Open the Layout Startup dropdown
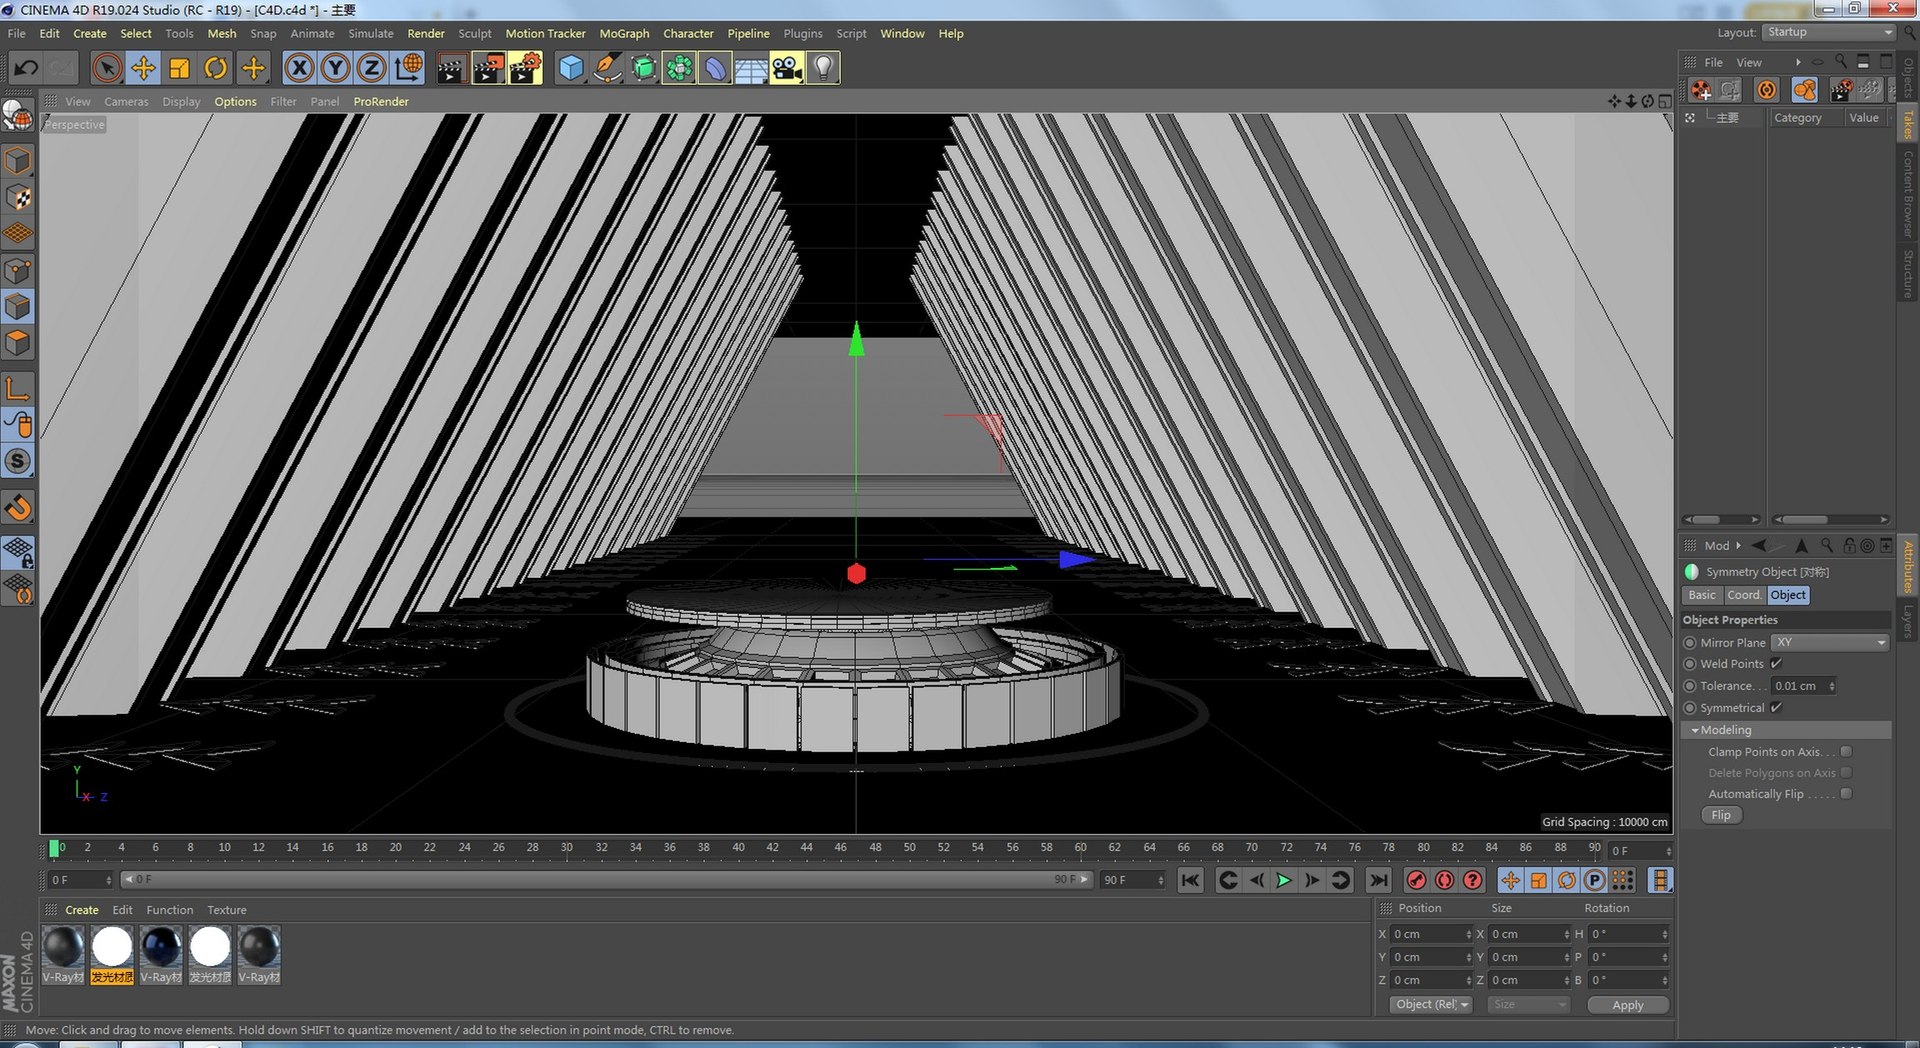This screenshot has height=1048, width=1920. pyautogui.click(x=1829, y=32)
